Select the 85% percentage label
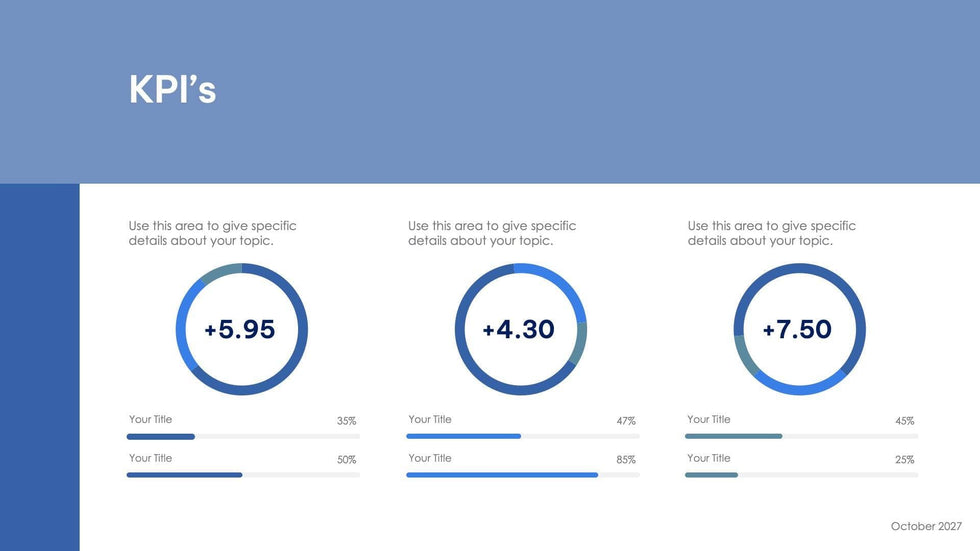Viewport: 980px width, 551px height. coord(626,460)
